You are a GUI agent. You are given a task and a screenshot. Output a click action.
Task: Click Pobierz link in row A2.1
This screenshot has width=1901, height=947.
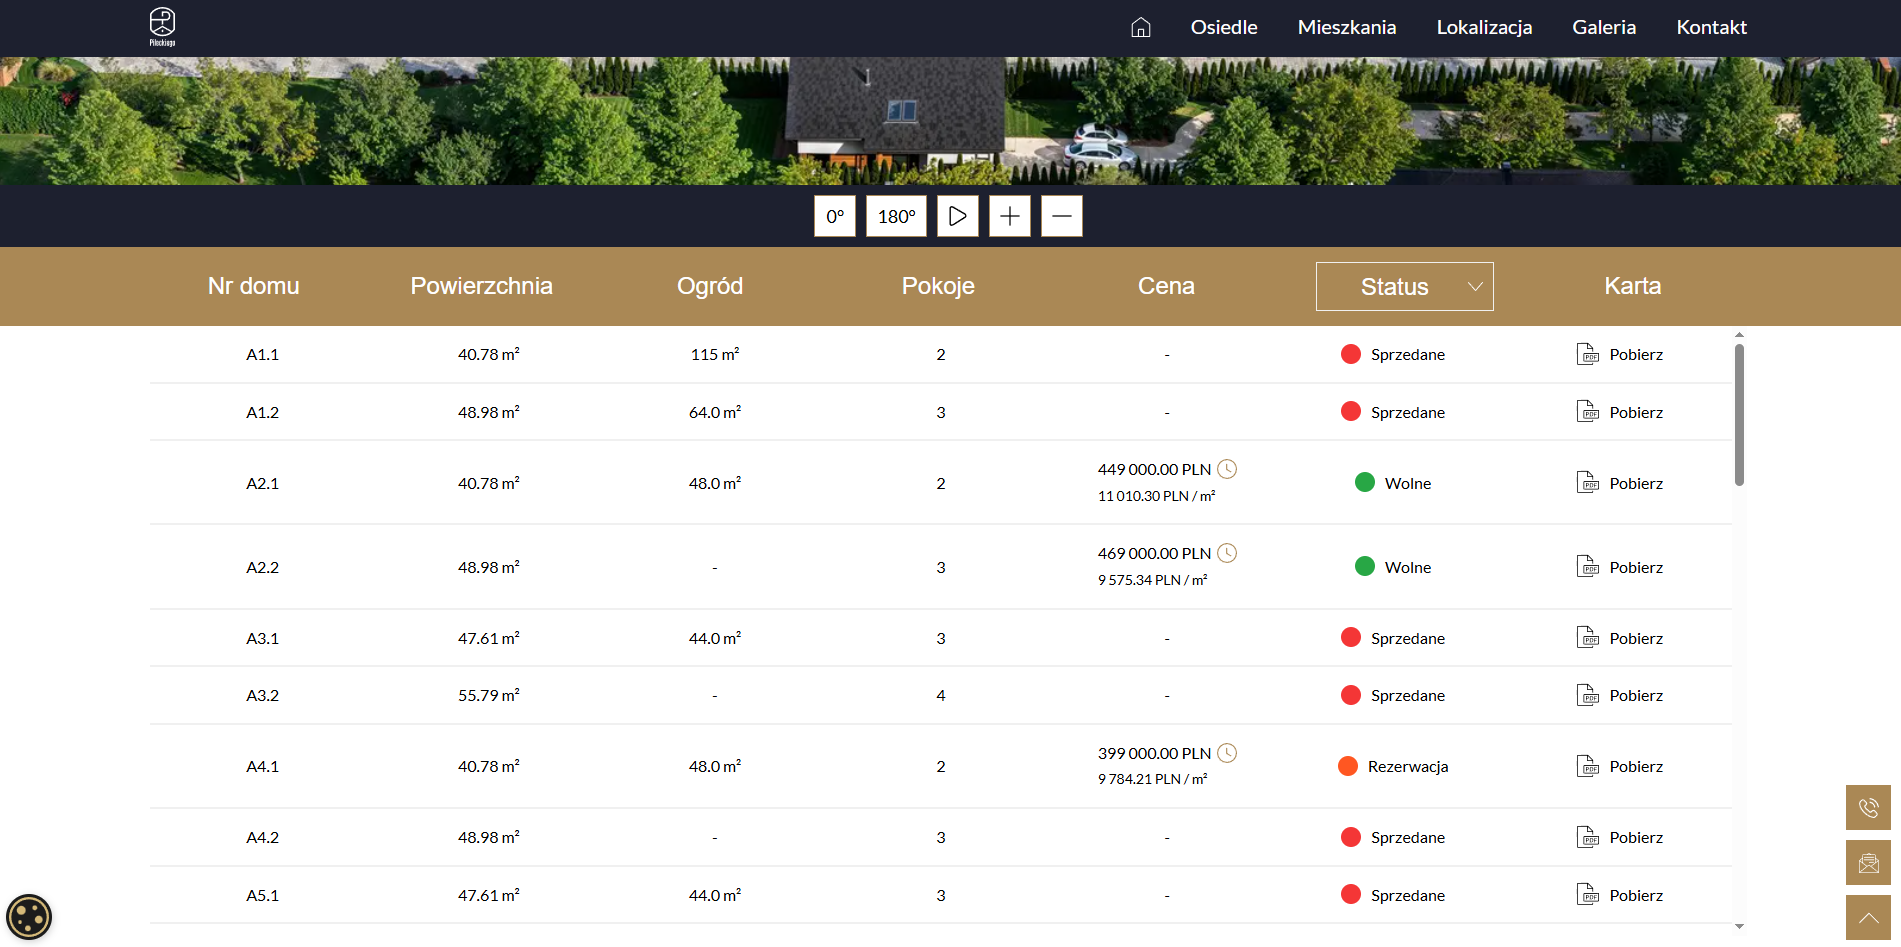1636,484
